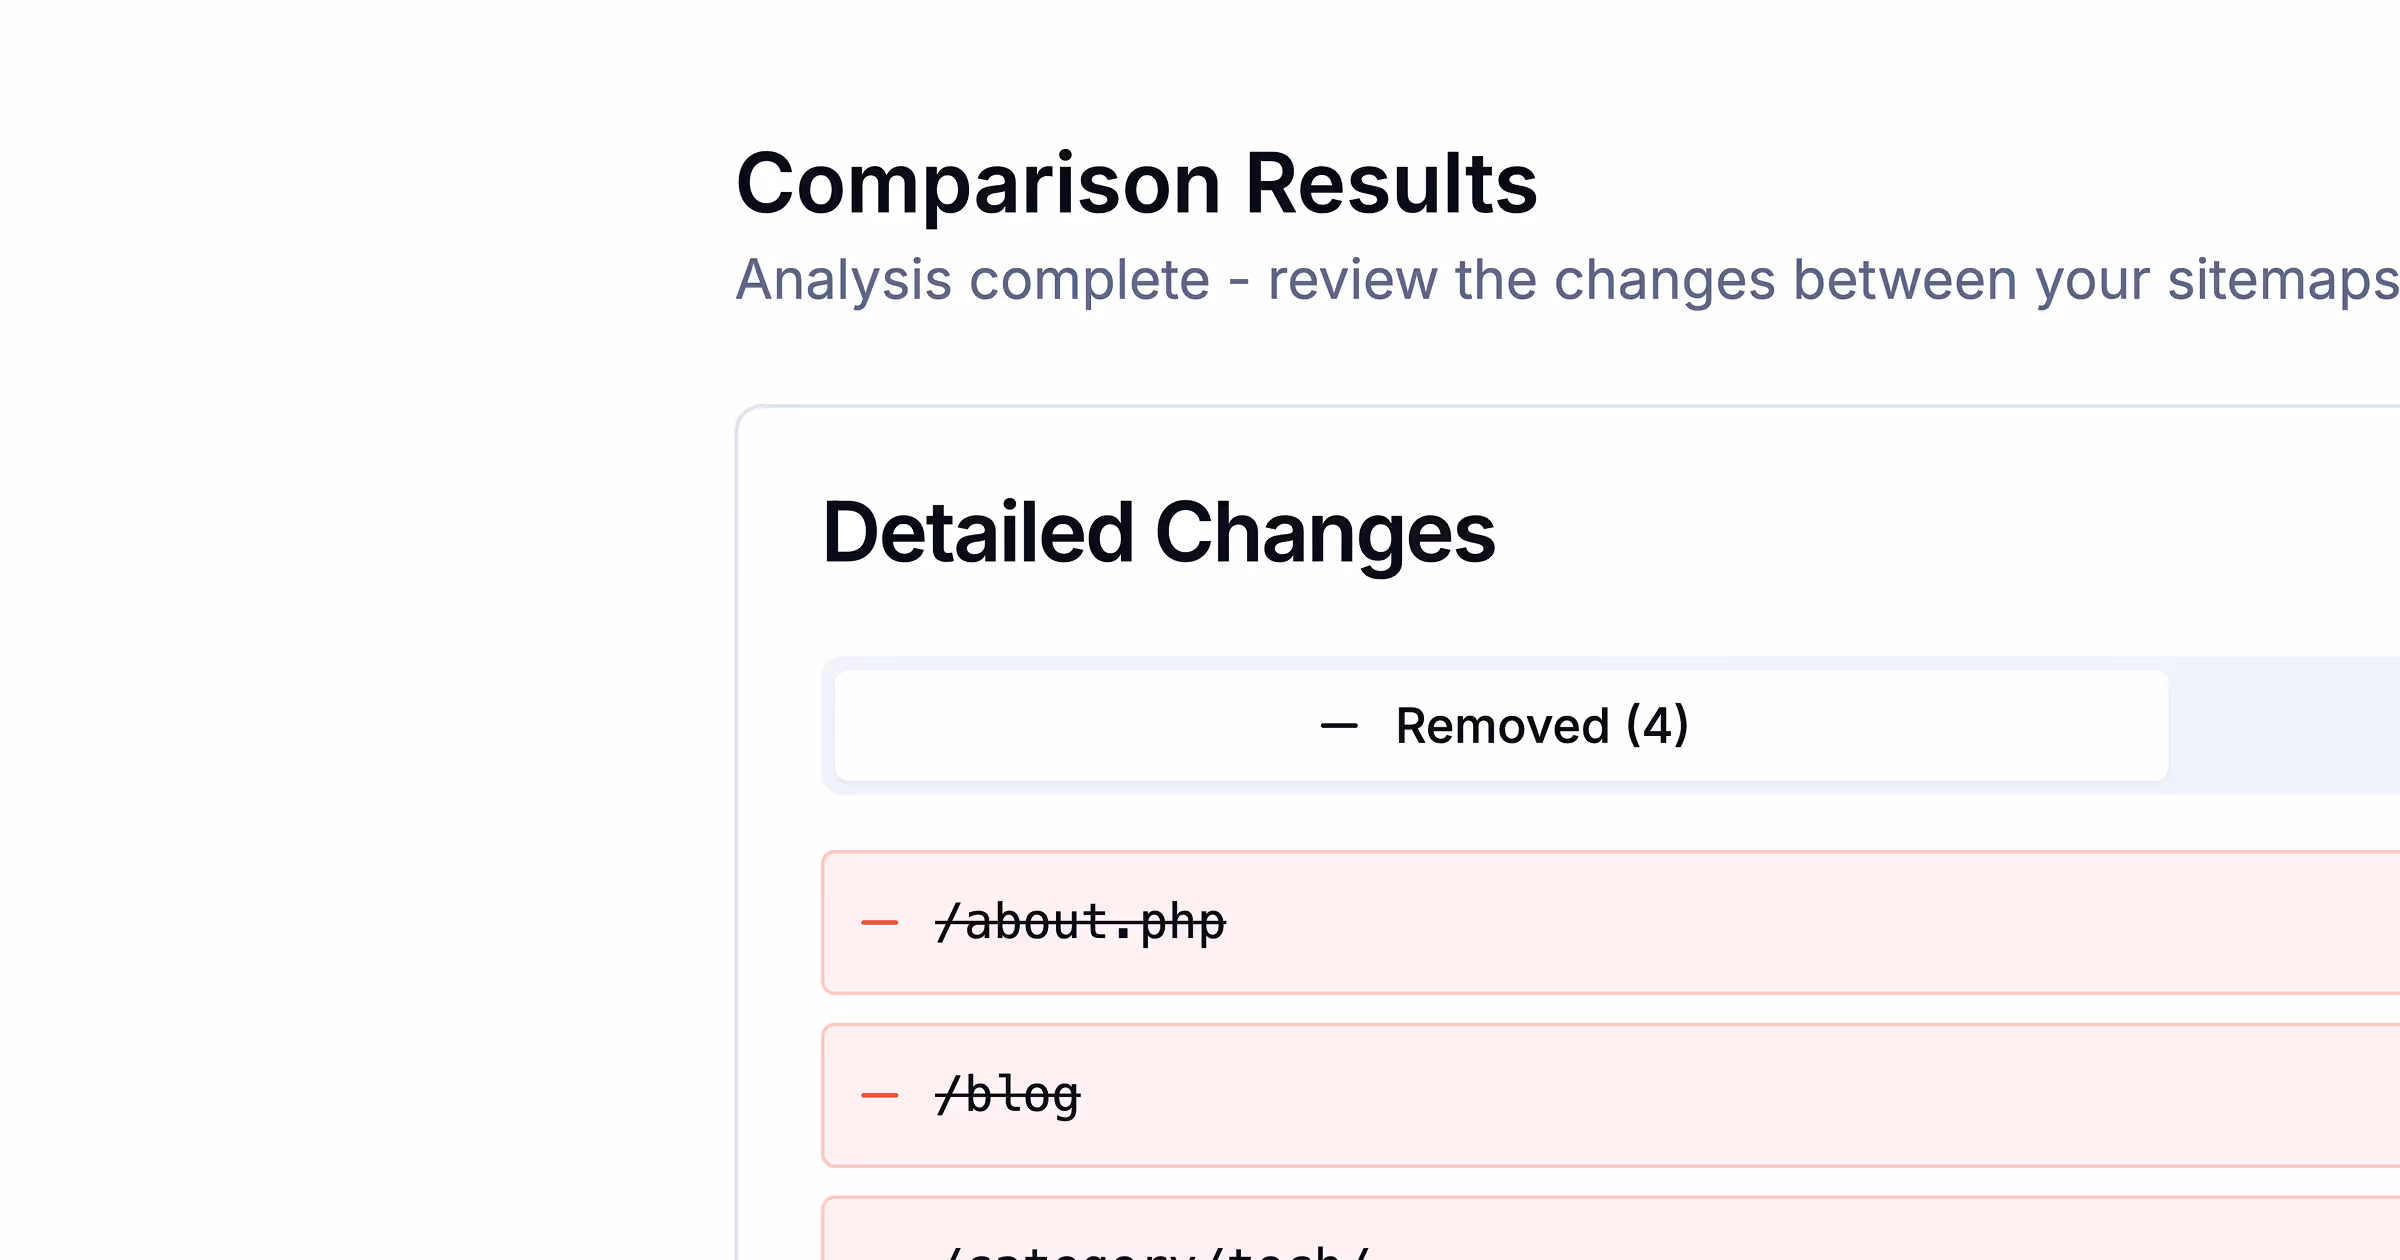Click the word "sitemaps" in the subtitle
The image size is (2400, 1260).
point(2282,280)
